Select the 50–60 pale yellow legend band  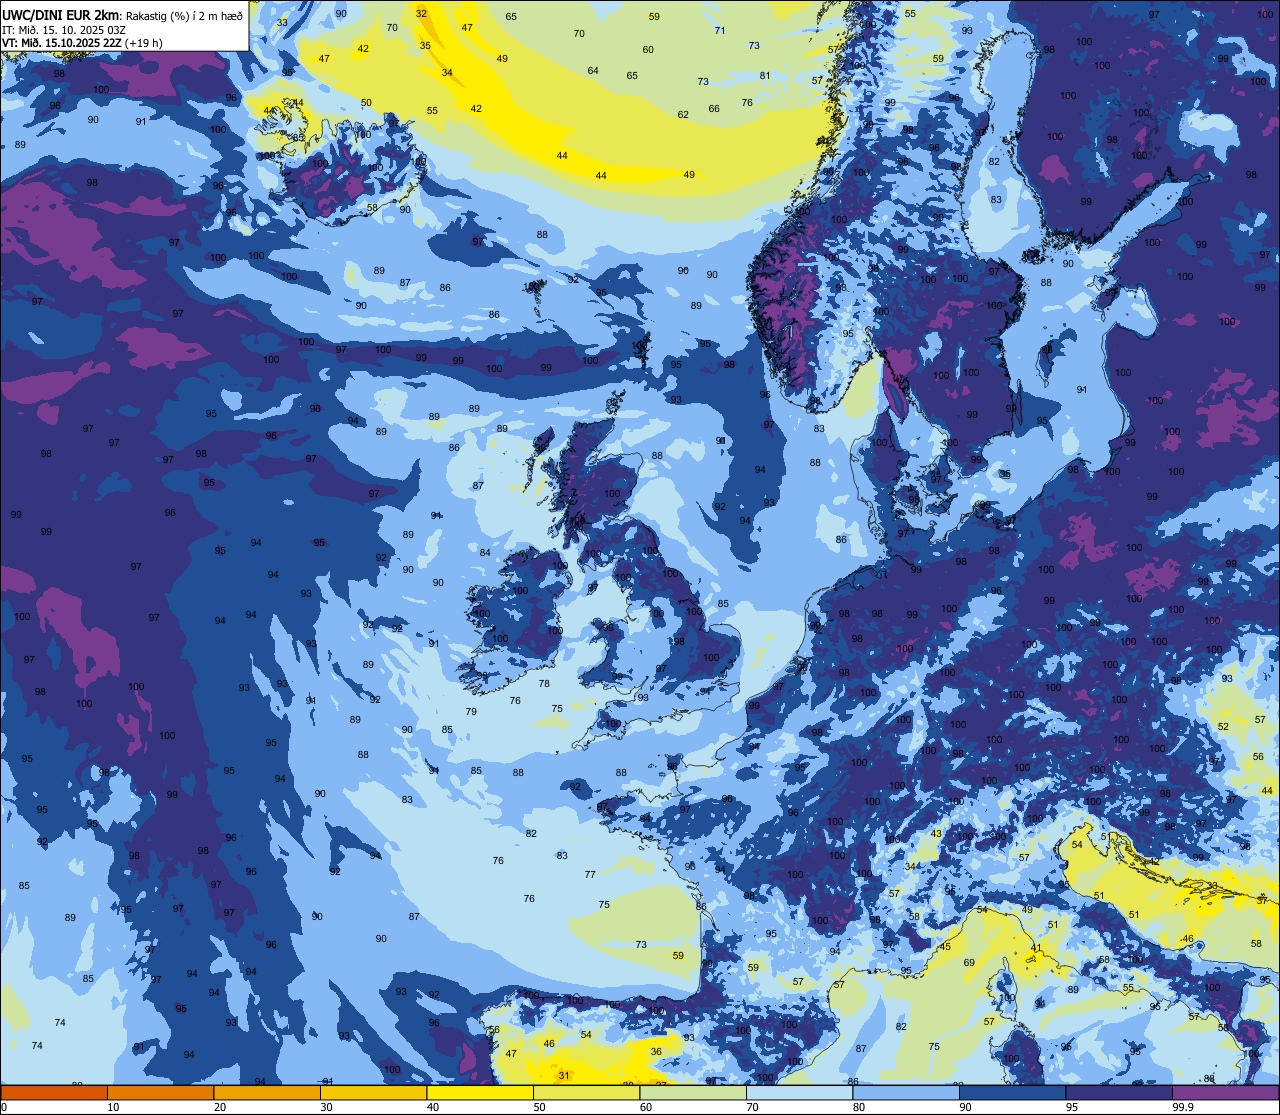pos(586,1092)
